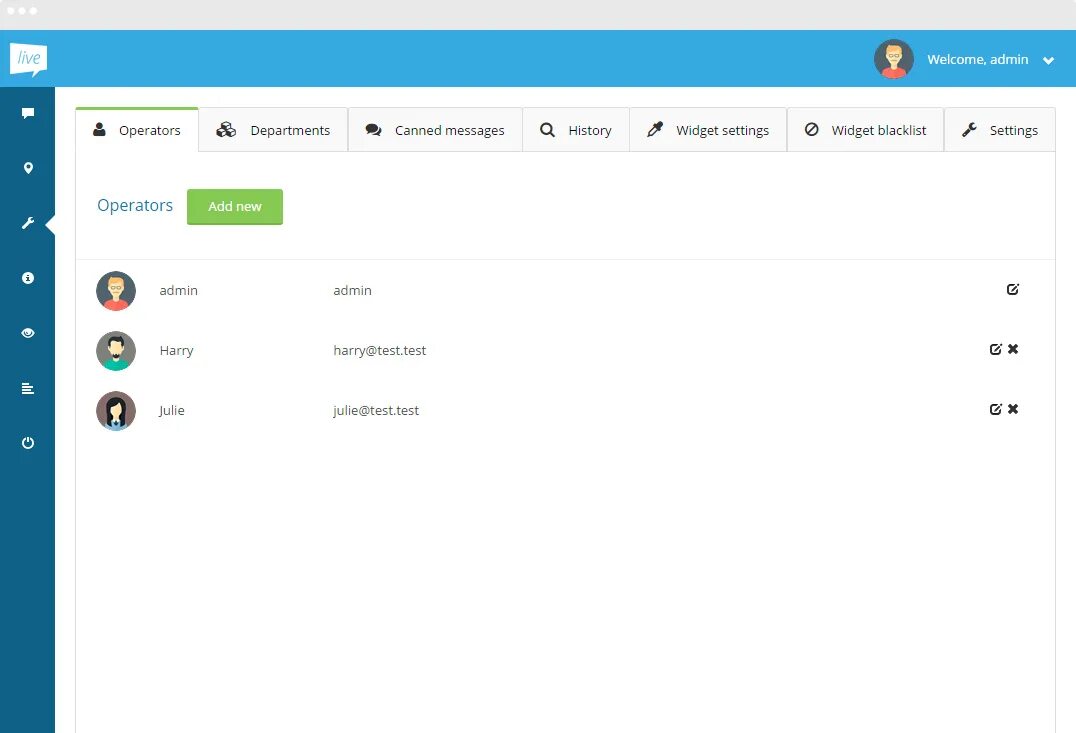Open the Settings tab

click(1000, 130)
